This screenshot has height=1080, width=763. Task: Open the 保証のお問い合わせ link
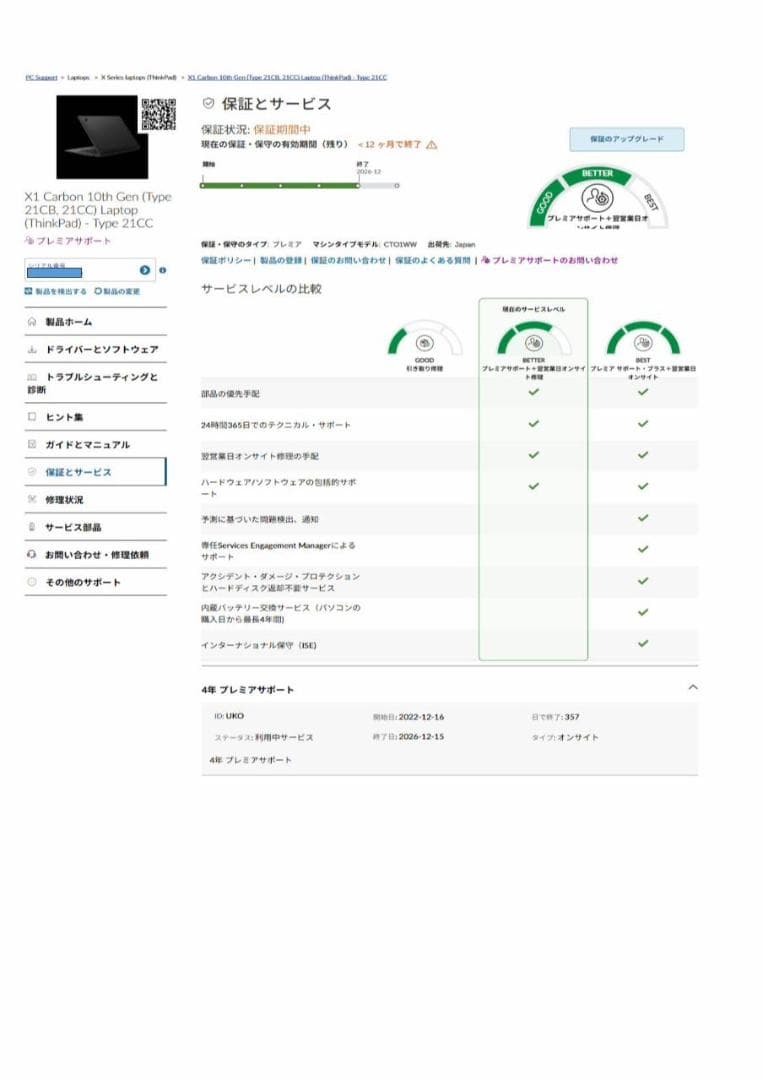[348, 260]
